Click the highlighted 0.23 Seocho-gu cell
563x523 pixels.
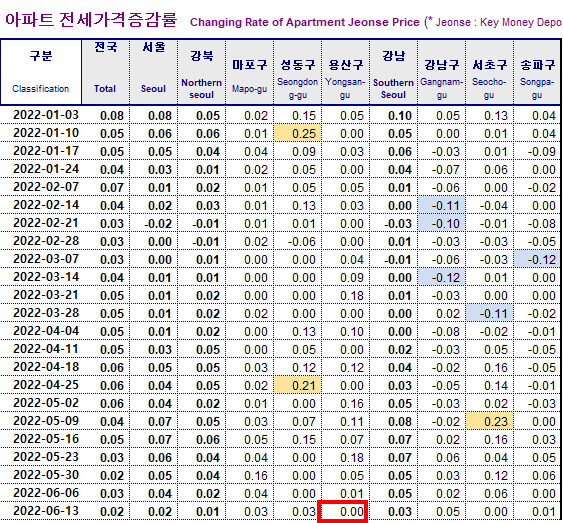[489, 421]
